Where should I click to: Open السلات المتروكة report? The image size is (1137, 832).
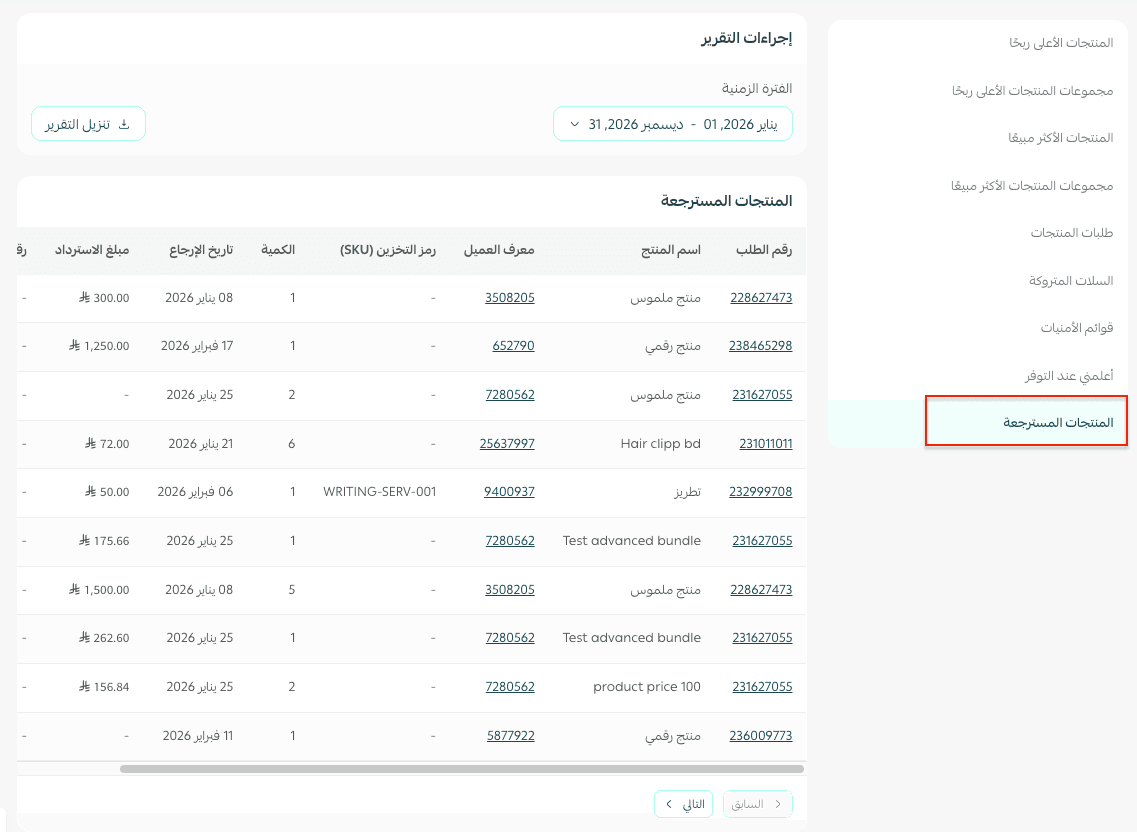click(1070, 281)
